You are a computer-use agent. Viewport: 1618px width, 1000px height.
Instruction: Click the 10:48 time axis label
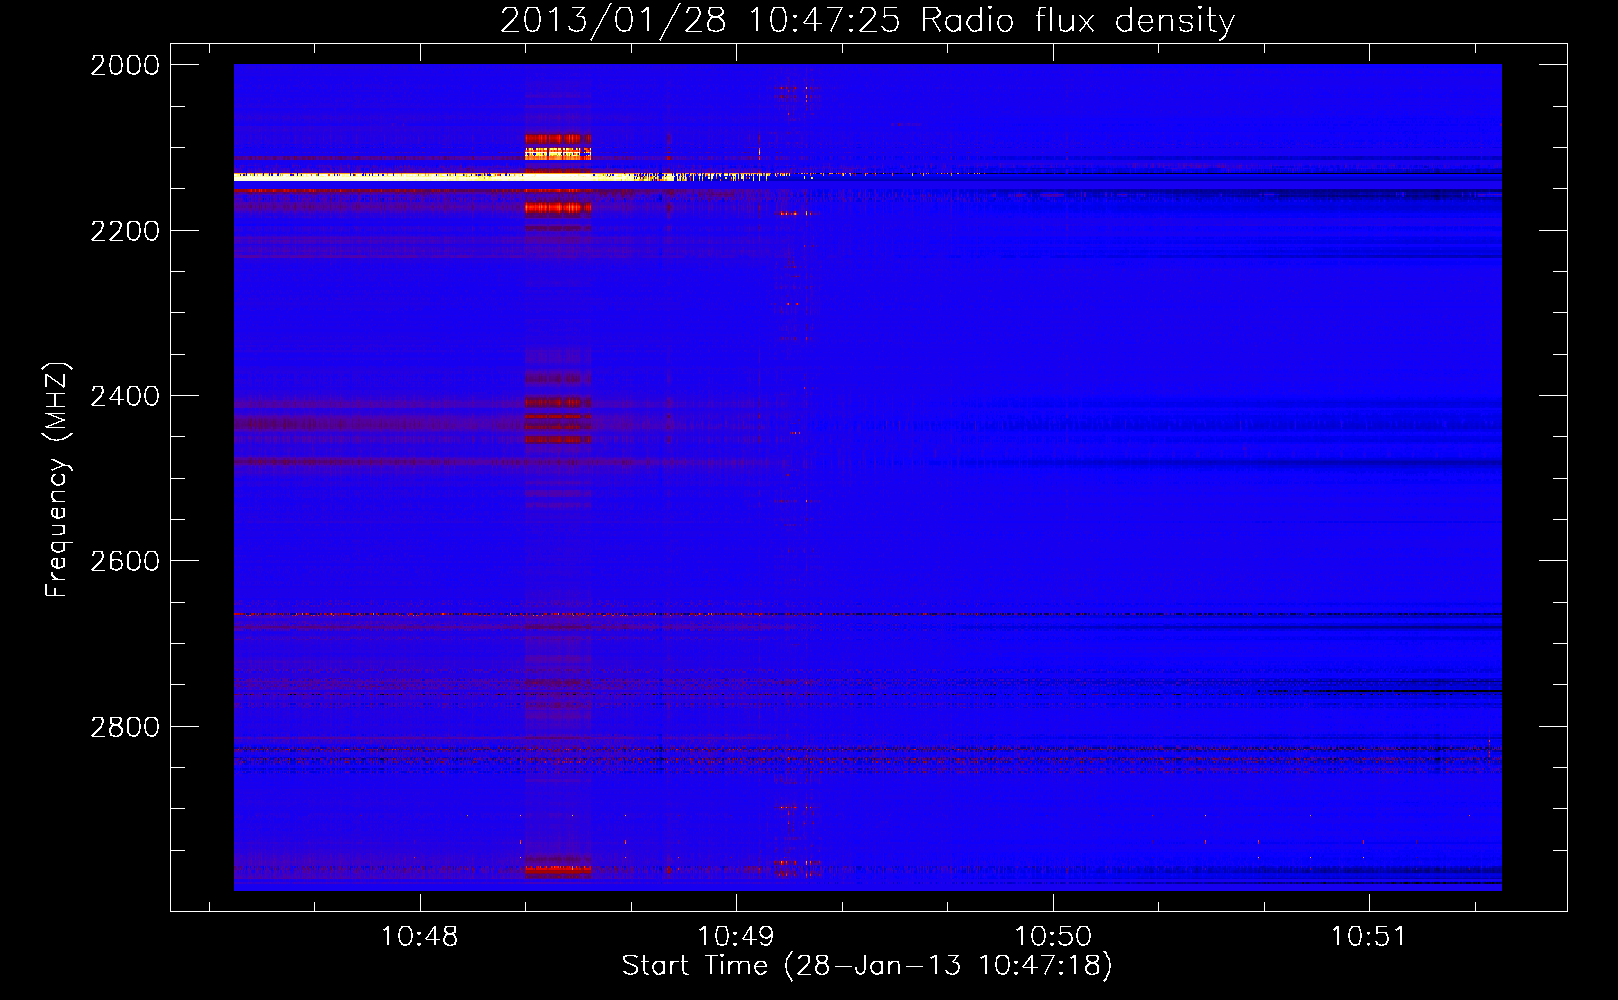pyautogui.click(x=420, y=937)
